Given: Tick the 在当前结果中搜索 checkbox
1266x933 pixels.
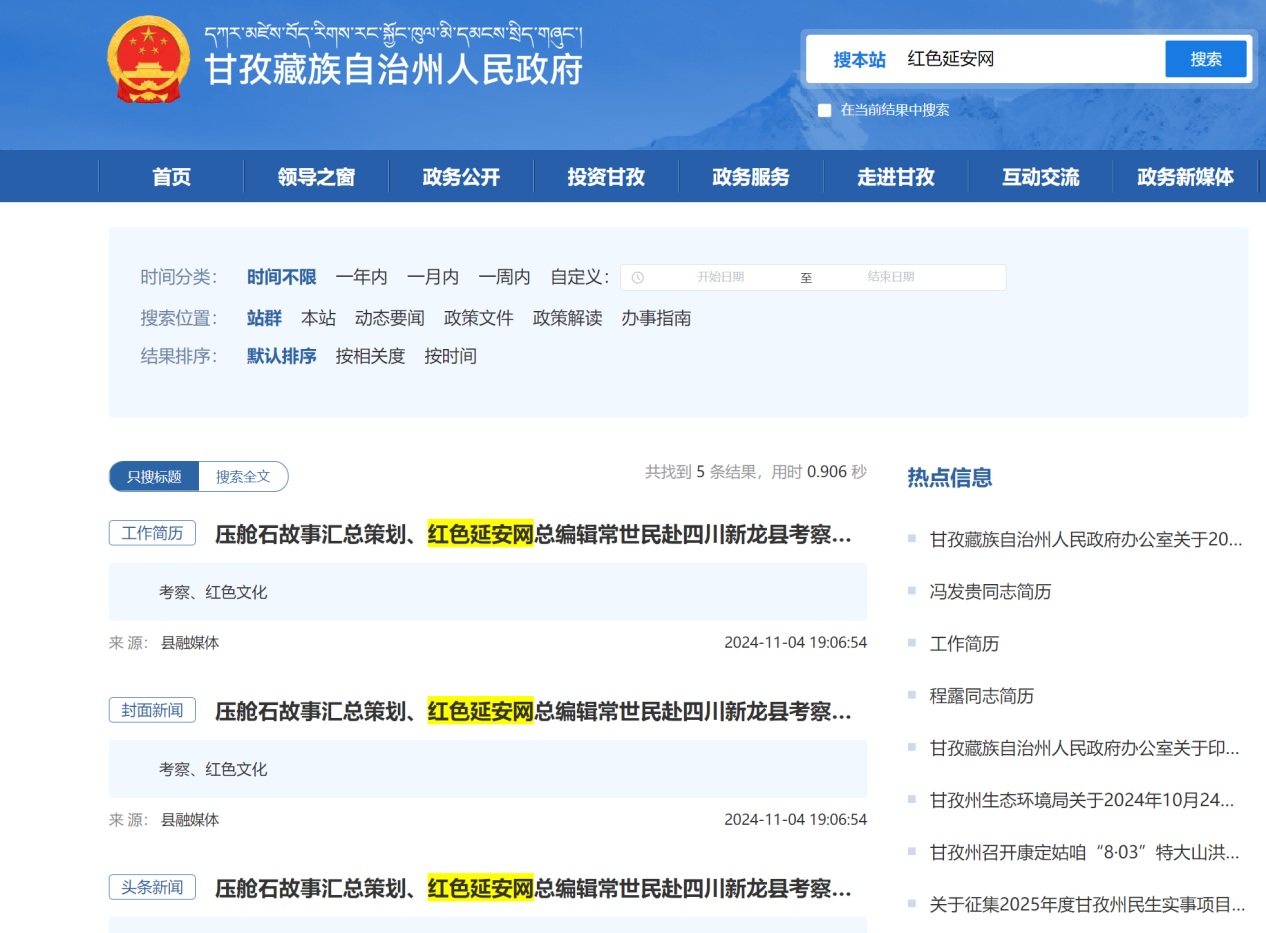Looking at the screenshot, I should click(x=824, y=110).
